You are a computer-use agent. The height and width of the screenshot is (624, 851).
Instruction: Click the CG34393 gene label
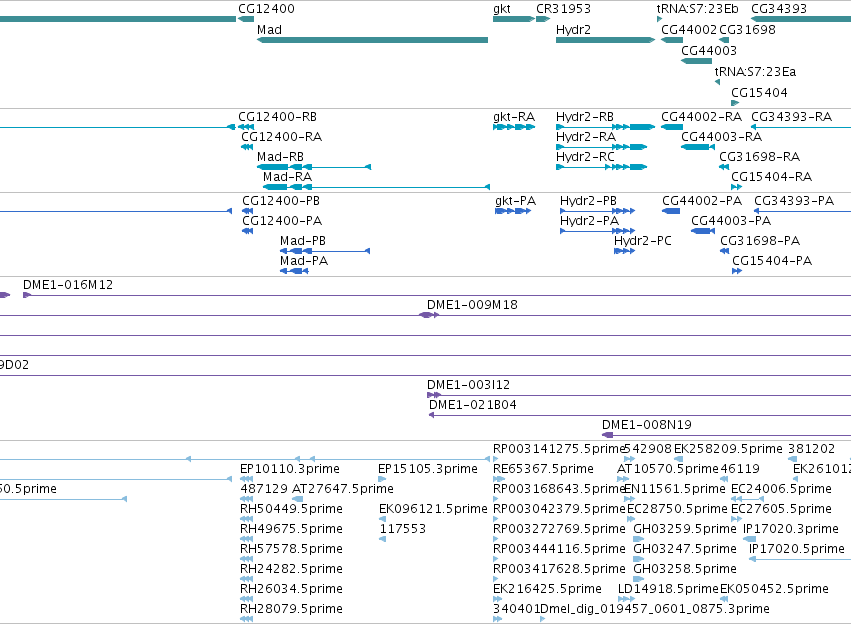click(x=779, y=9)
